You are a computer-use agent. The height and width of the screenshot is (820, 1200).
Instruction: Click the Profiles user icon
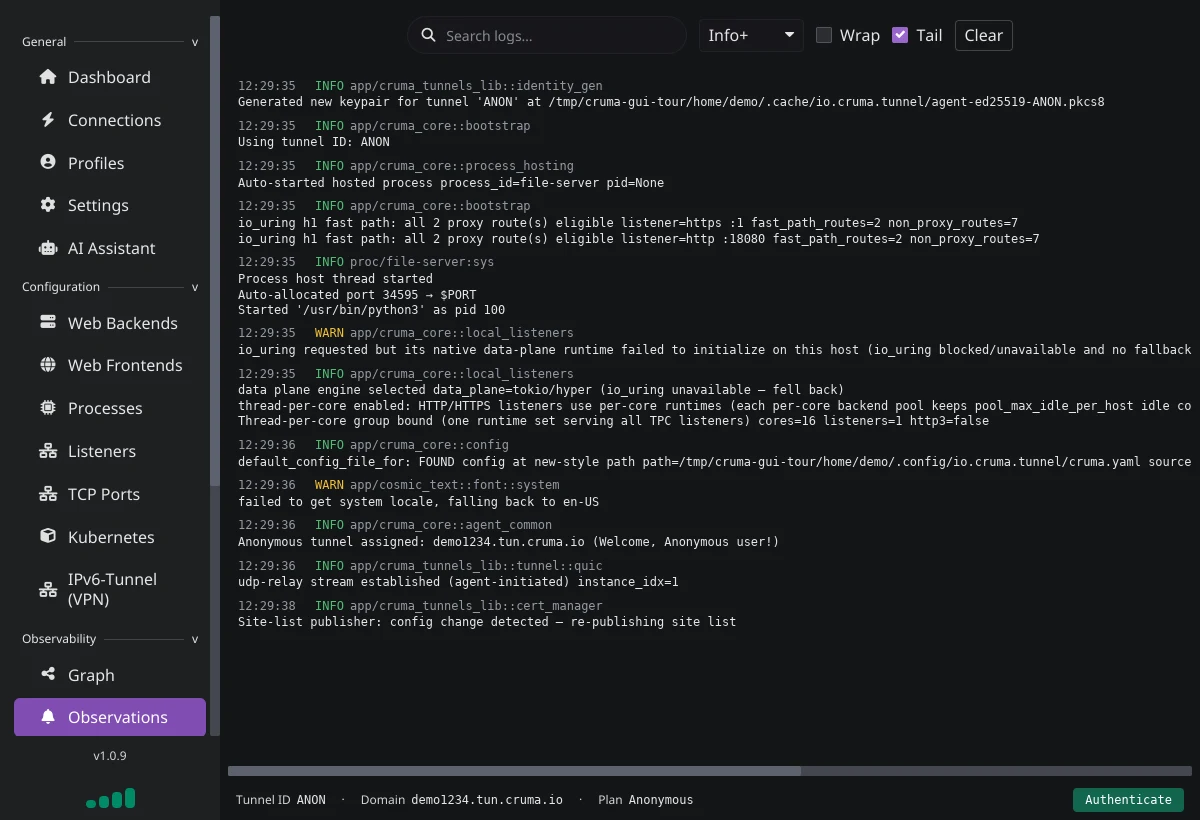47,163
